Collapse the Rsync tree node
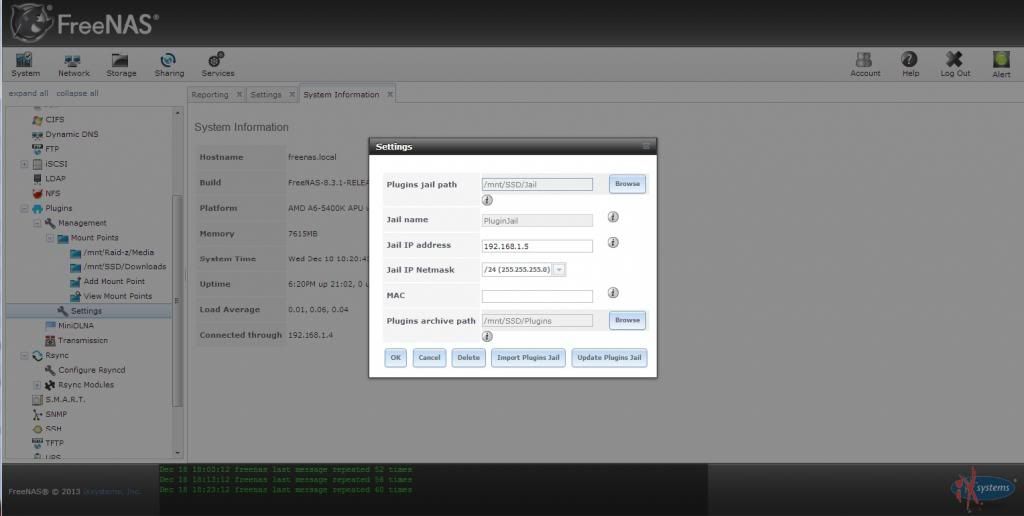1024x516 pixels. click(x=24, y=355)
